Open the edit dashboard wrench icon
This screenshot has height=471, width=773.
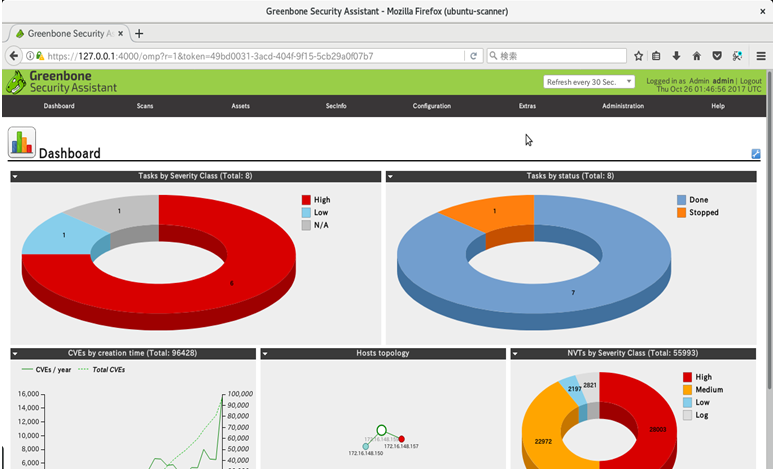[x=755, y=154]
